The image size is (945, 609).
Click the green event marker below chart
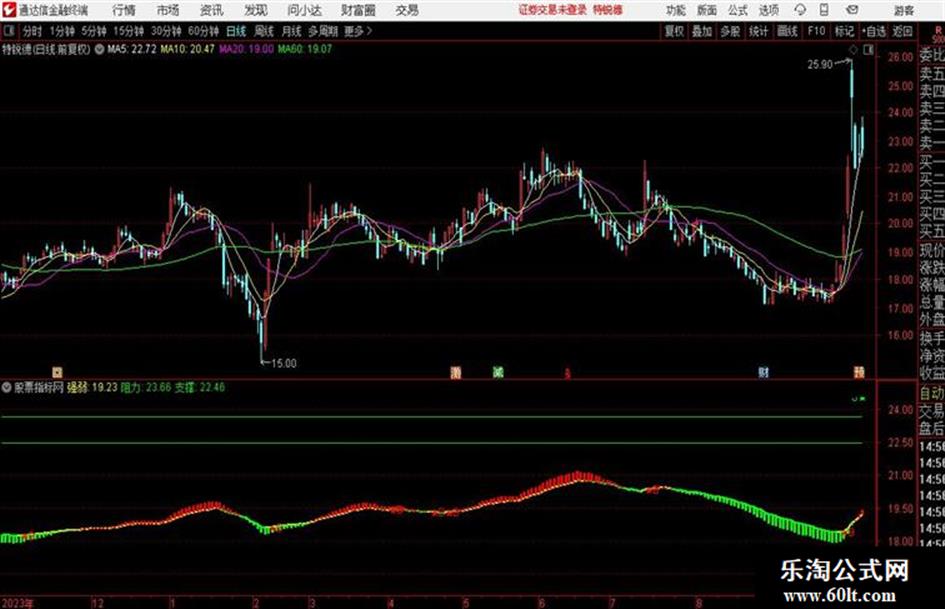point(498,373)
